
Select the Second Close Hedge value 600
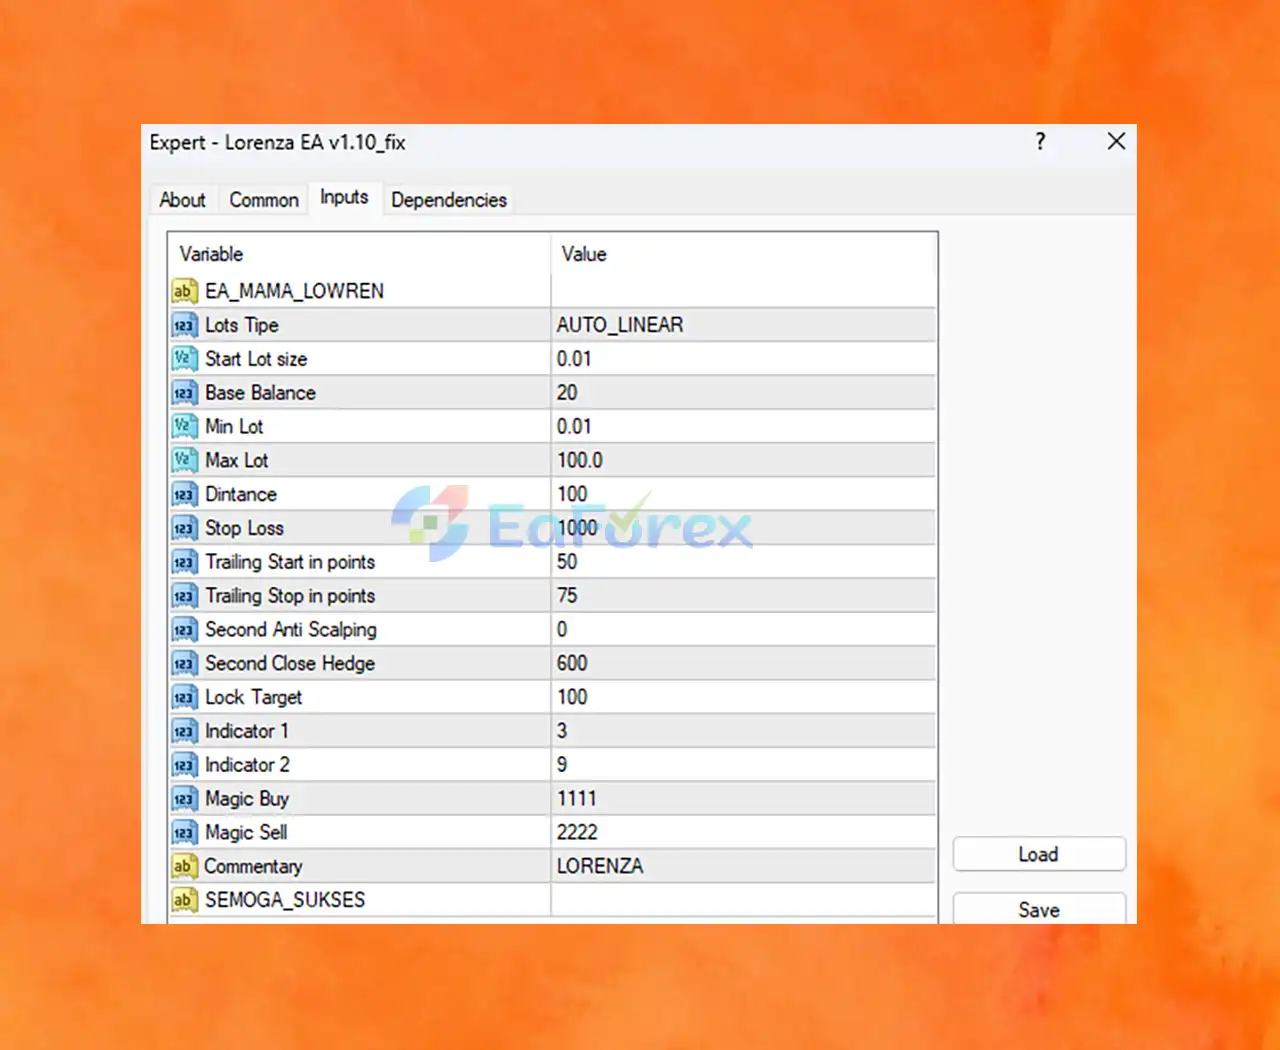743,663
